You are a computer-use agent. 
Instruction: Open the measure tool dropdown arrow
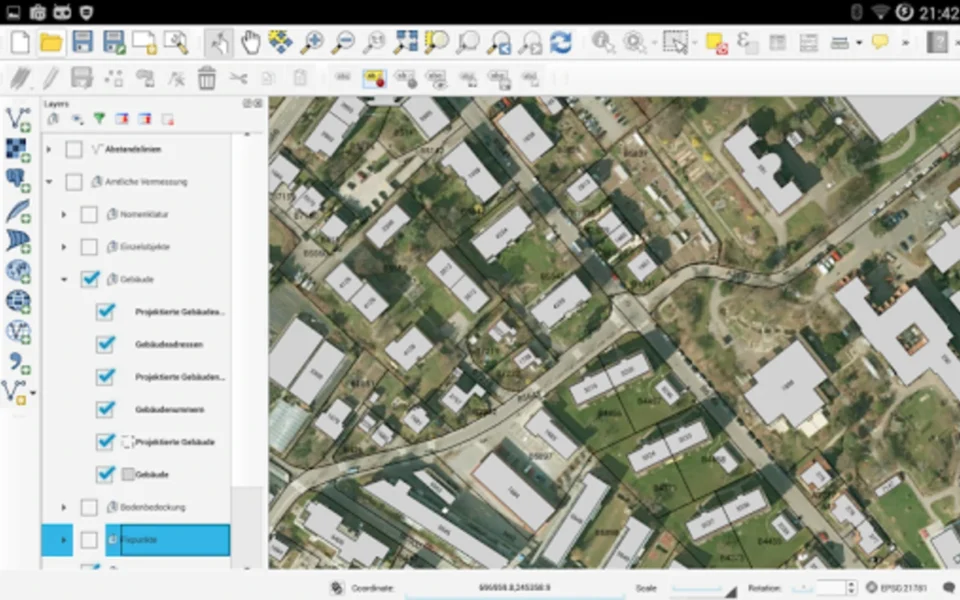click(x=859, y=43)
